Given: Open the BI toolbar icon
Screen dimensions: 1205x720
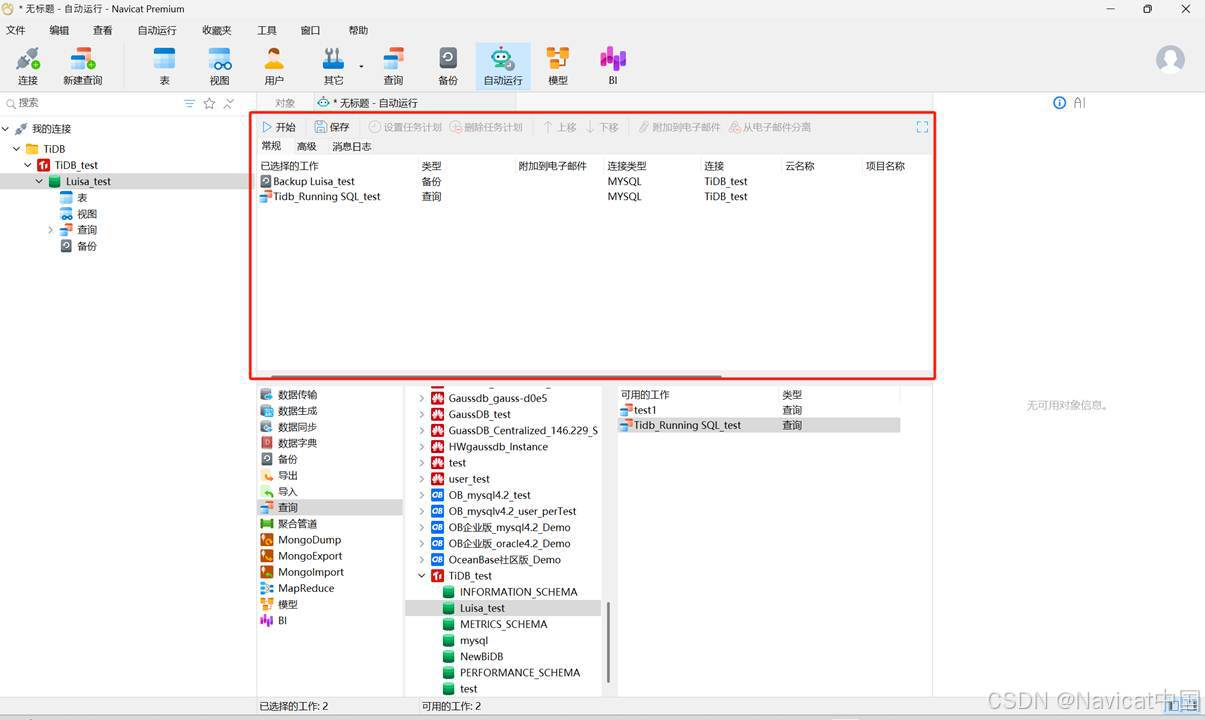Looking at the screenshot, I should pos(613,65).
